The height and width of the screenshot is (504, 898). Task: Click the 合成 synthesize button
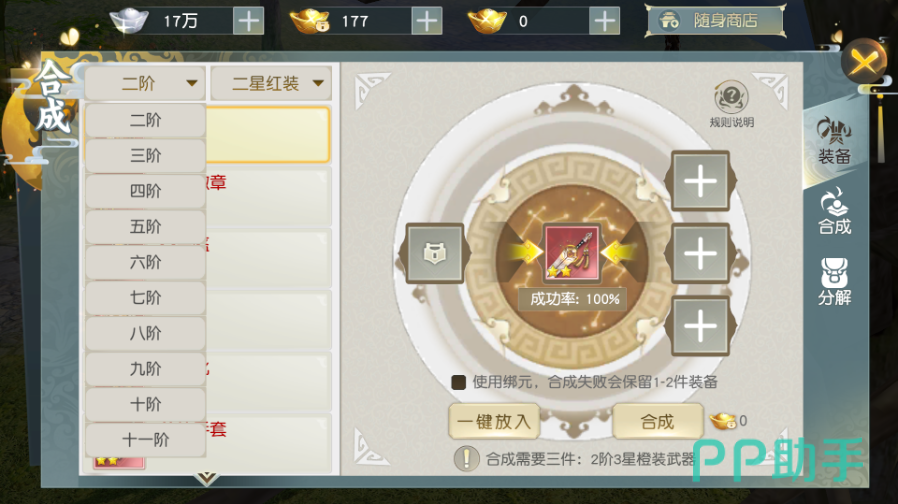tap(657, 422)
